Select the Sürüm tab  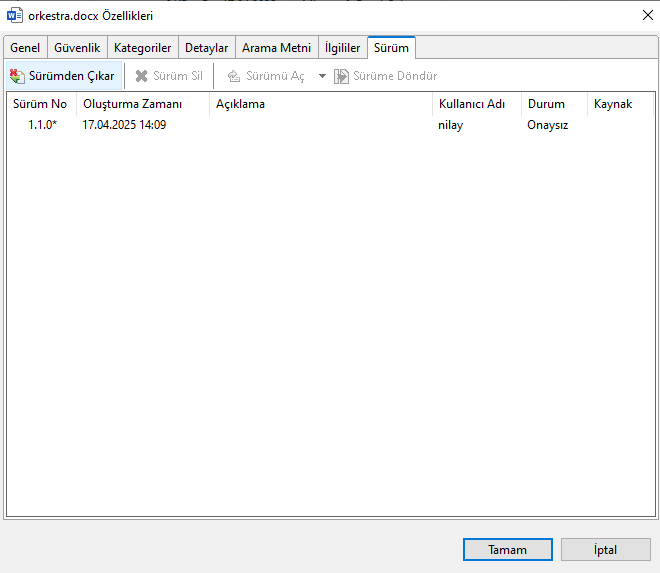(391, 48)
